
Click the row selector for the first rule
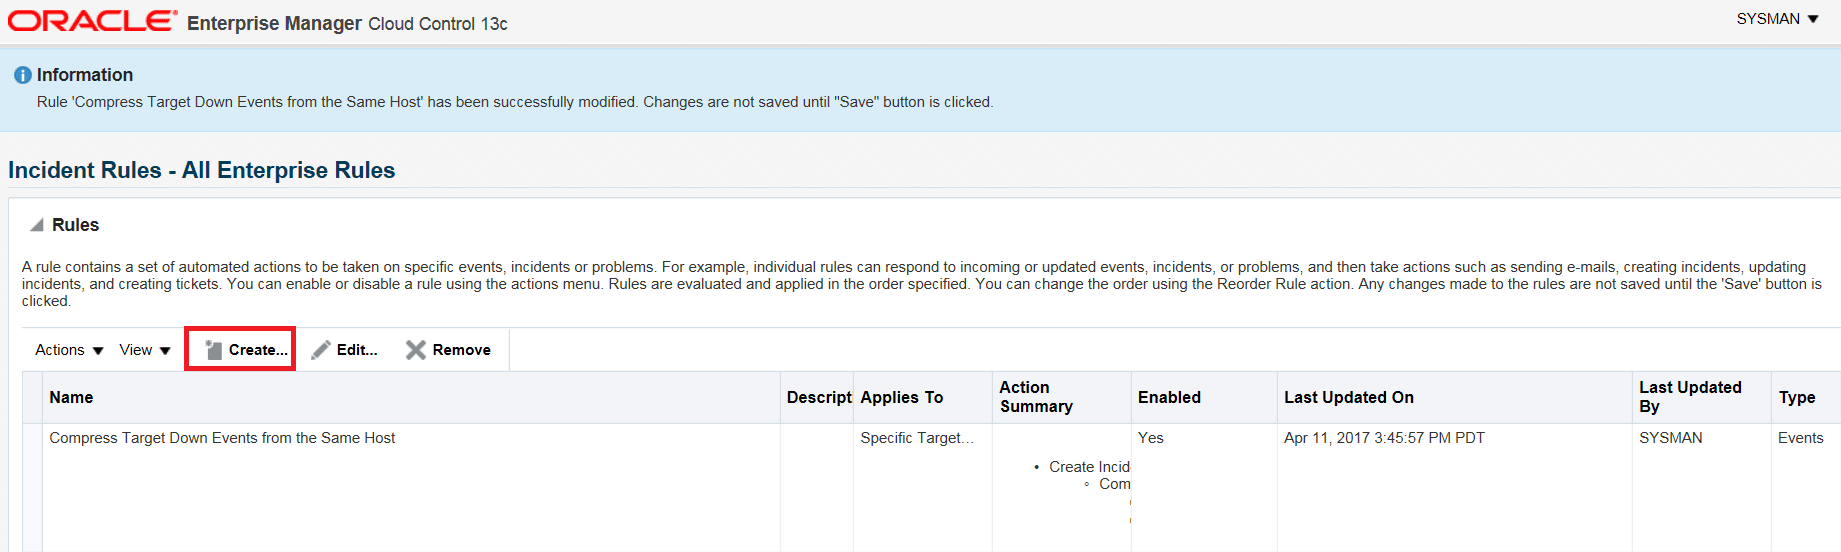pyautogui.click(x=32, y=487)
